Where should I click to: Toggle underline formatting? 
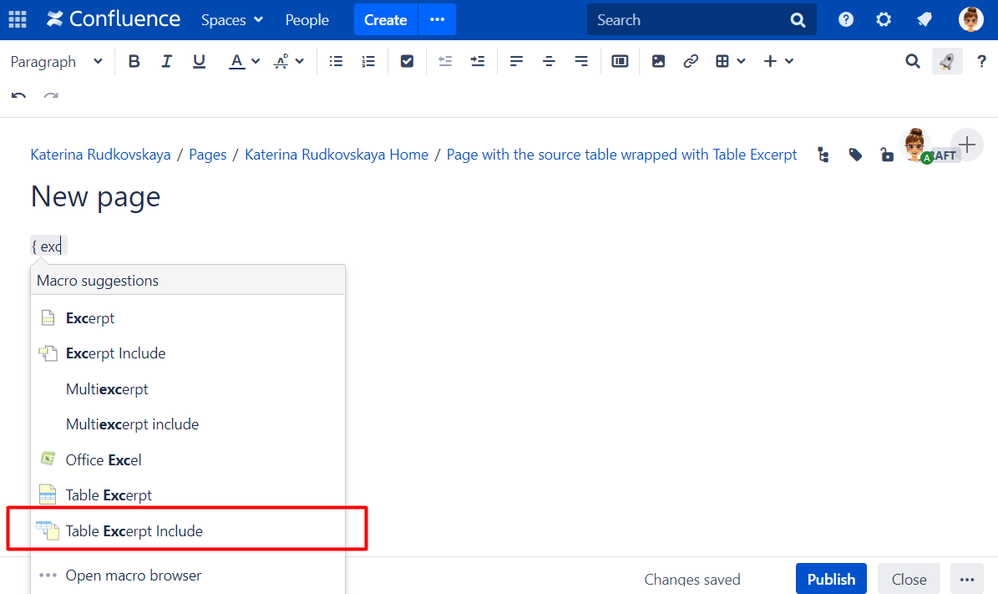(199, 61)
